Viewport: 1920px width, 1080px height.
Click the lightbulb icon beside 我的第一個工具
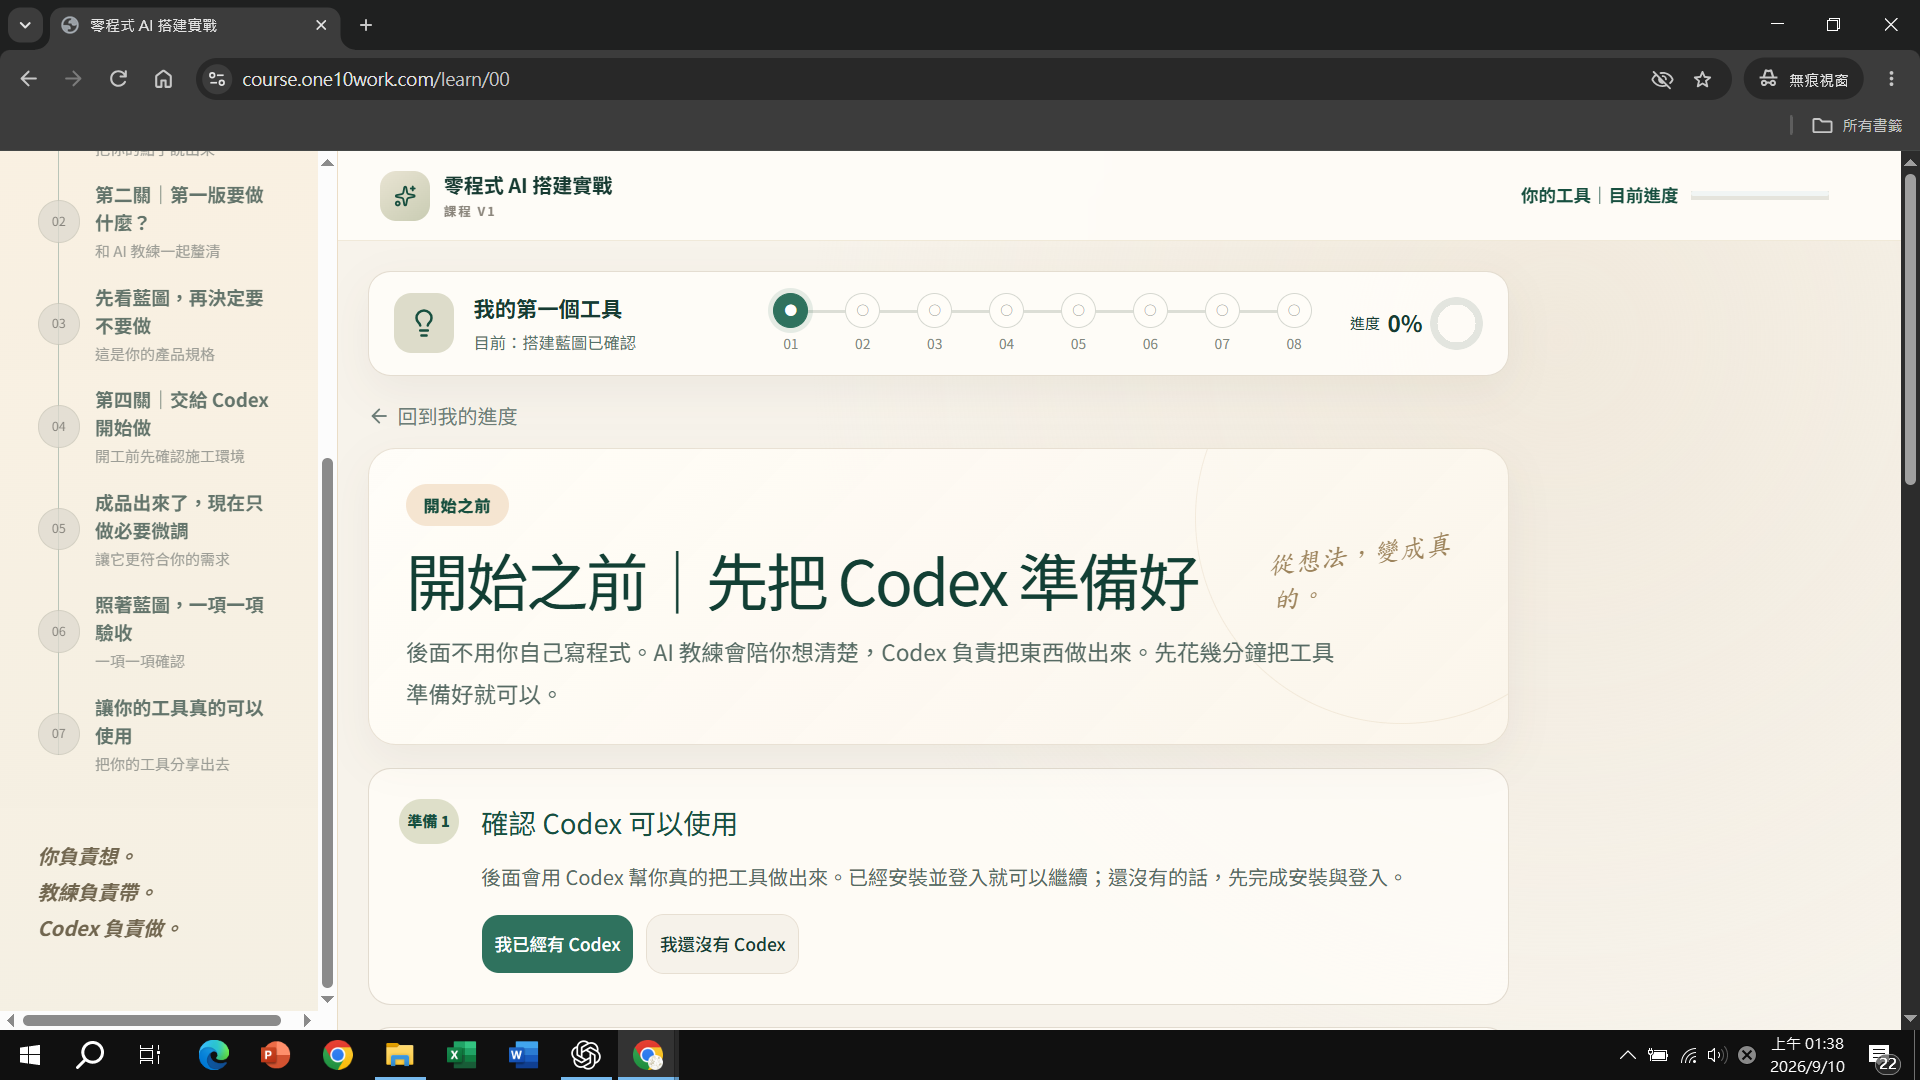pos(424,323)
